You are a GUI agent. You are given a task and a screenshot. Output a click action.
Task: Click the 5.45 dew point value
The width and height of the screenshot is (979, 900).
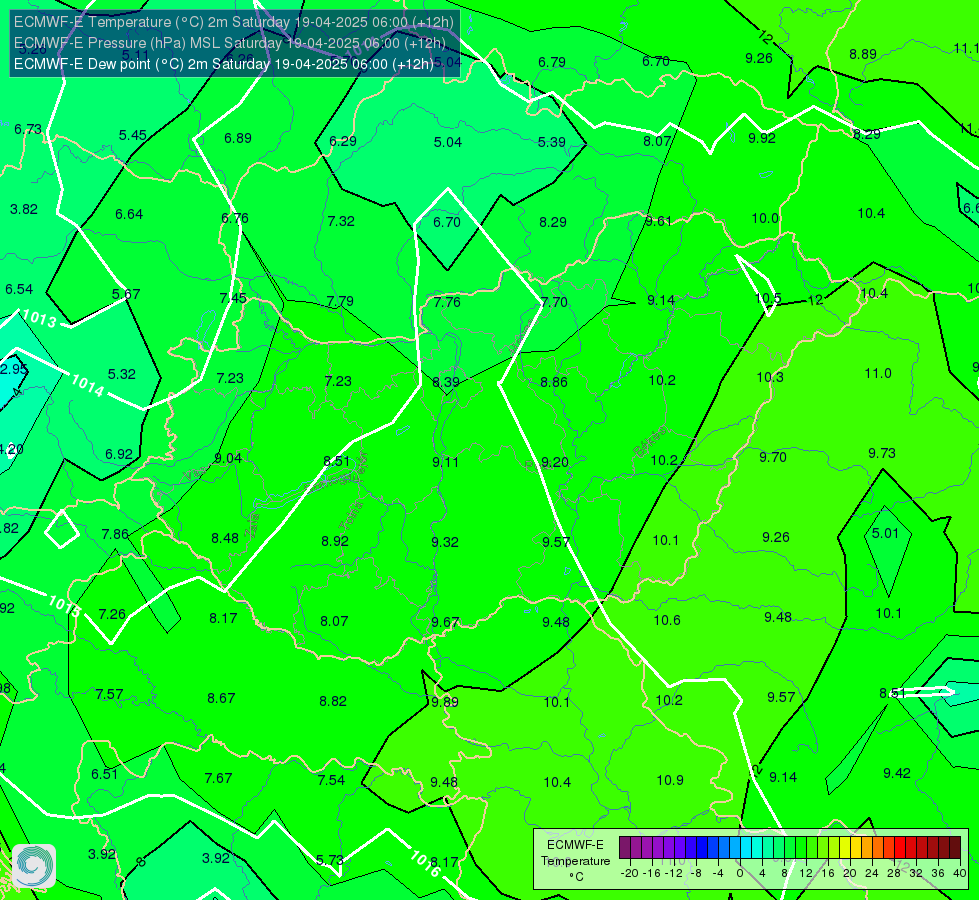[132, 136]
